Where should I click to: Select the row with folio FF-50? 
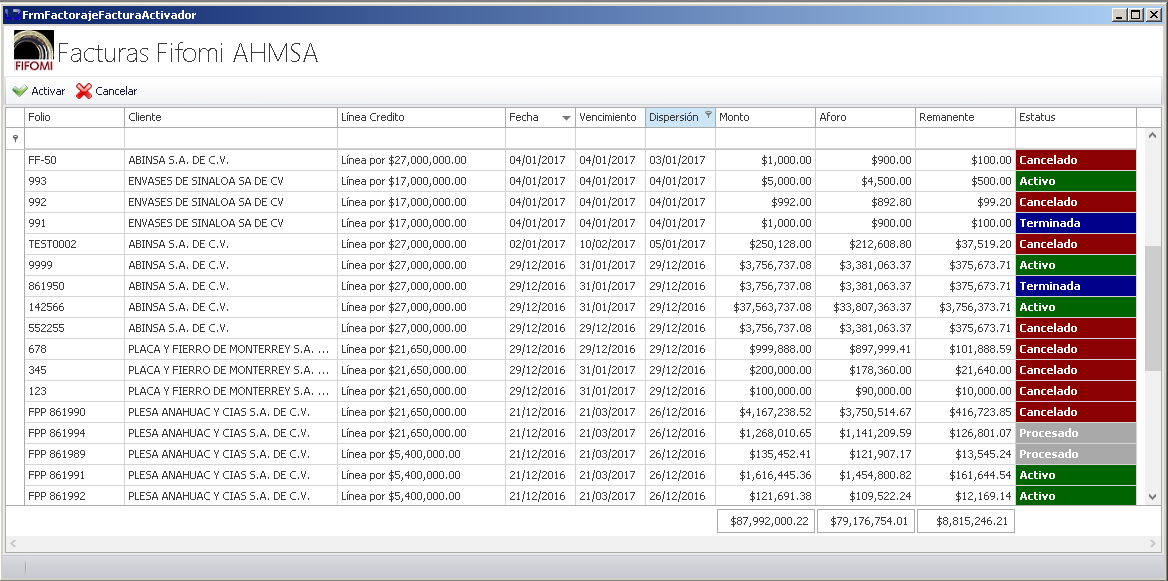pos(571,160)
